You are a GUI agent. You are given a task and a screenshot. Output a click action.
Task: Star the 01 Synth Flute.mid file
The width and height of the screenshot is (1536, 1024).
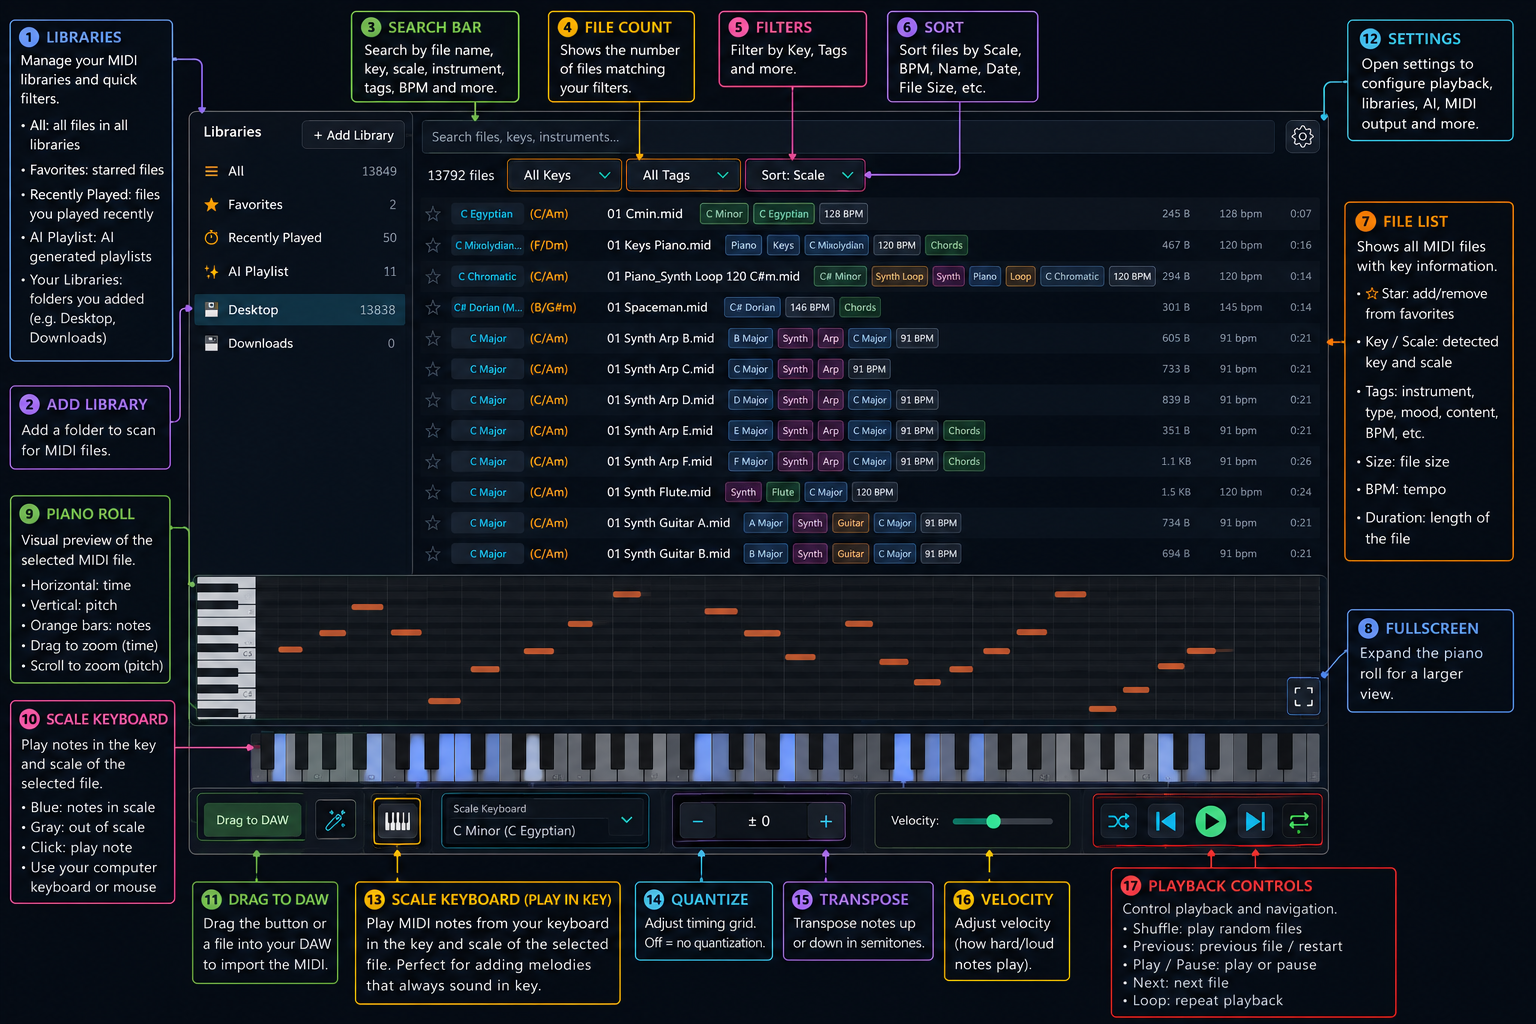point(433,492)
